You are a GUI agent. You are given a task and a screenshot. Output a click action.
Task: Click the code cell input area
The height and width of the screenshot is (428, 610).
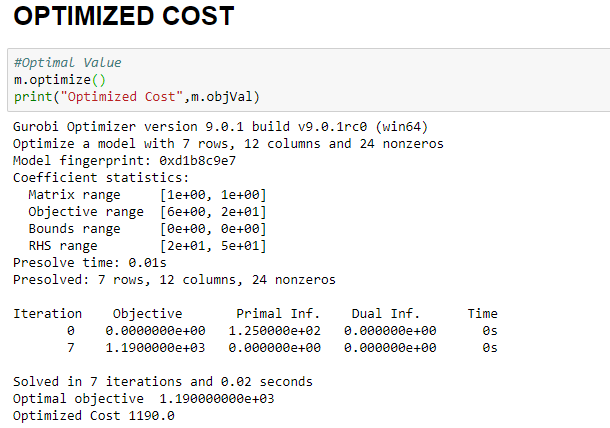(x=309, y=80)
